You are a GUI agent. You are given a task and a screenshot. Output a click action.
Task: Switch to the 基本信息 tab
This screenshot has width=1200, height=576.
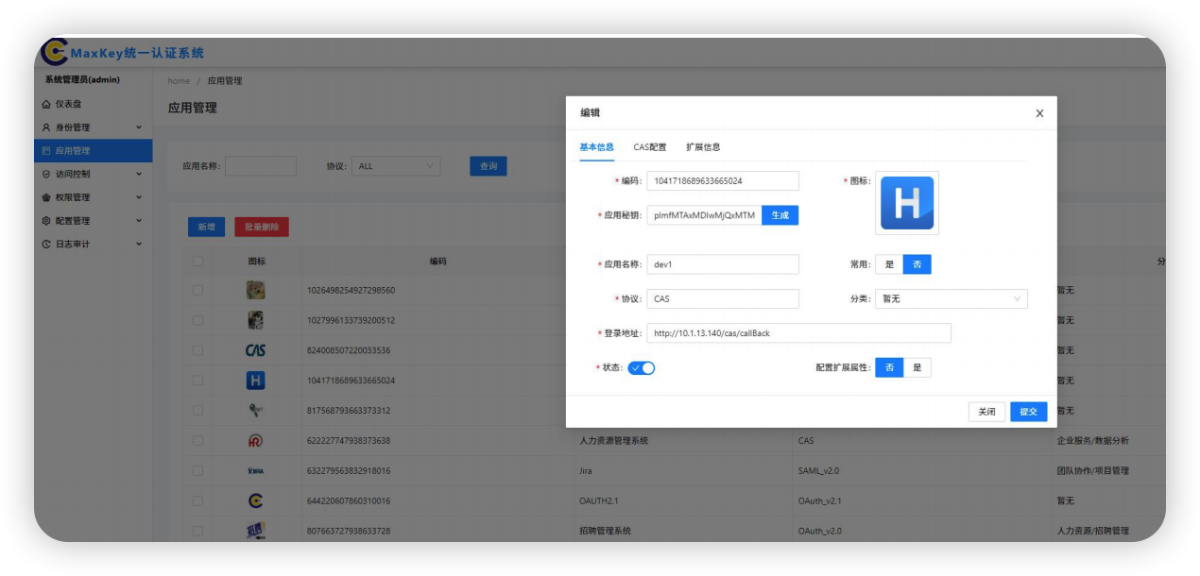coord(597,147)
